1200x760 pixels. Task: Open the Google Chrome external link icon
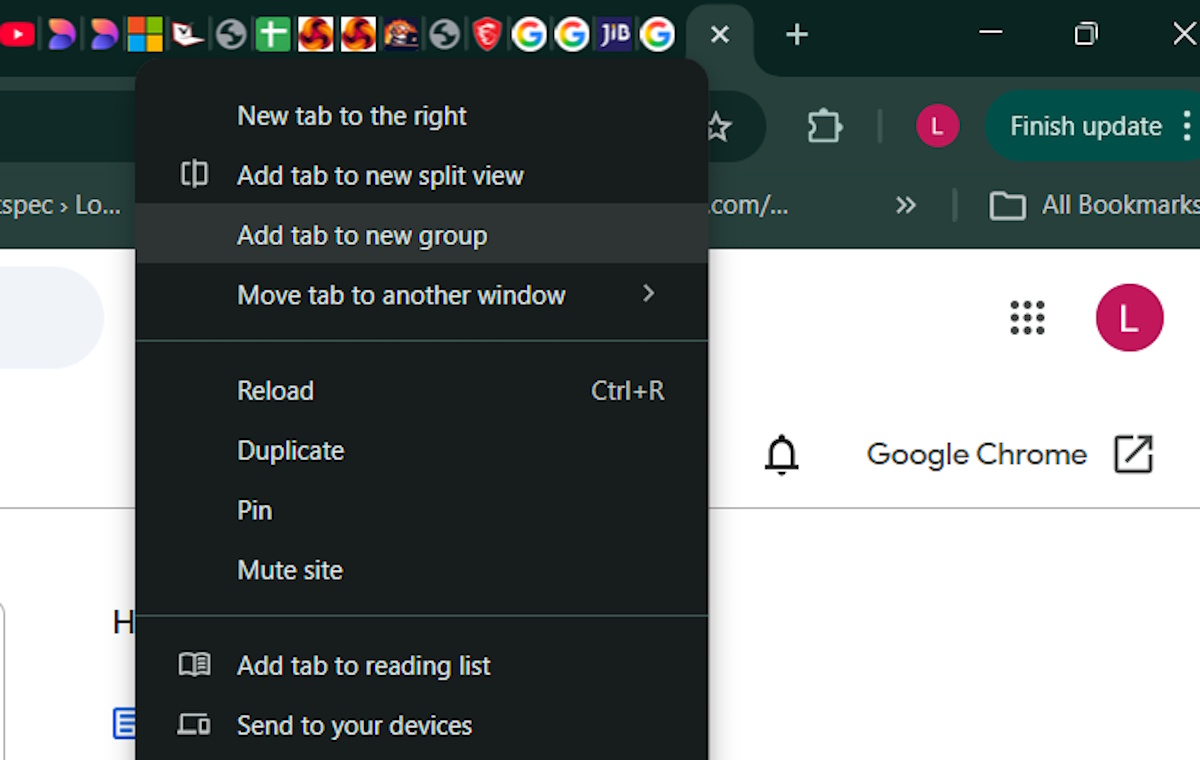coord(1134,454)
